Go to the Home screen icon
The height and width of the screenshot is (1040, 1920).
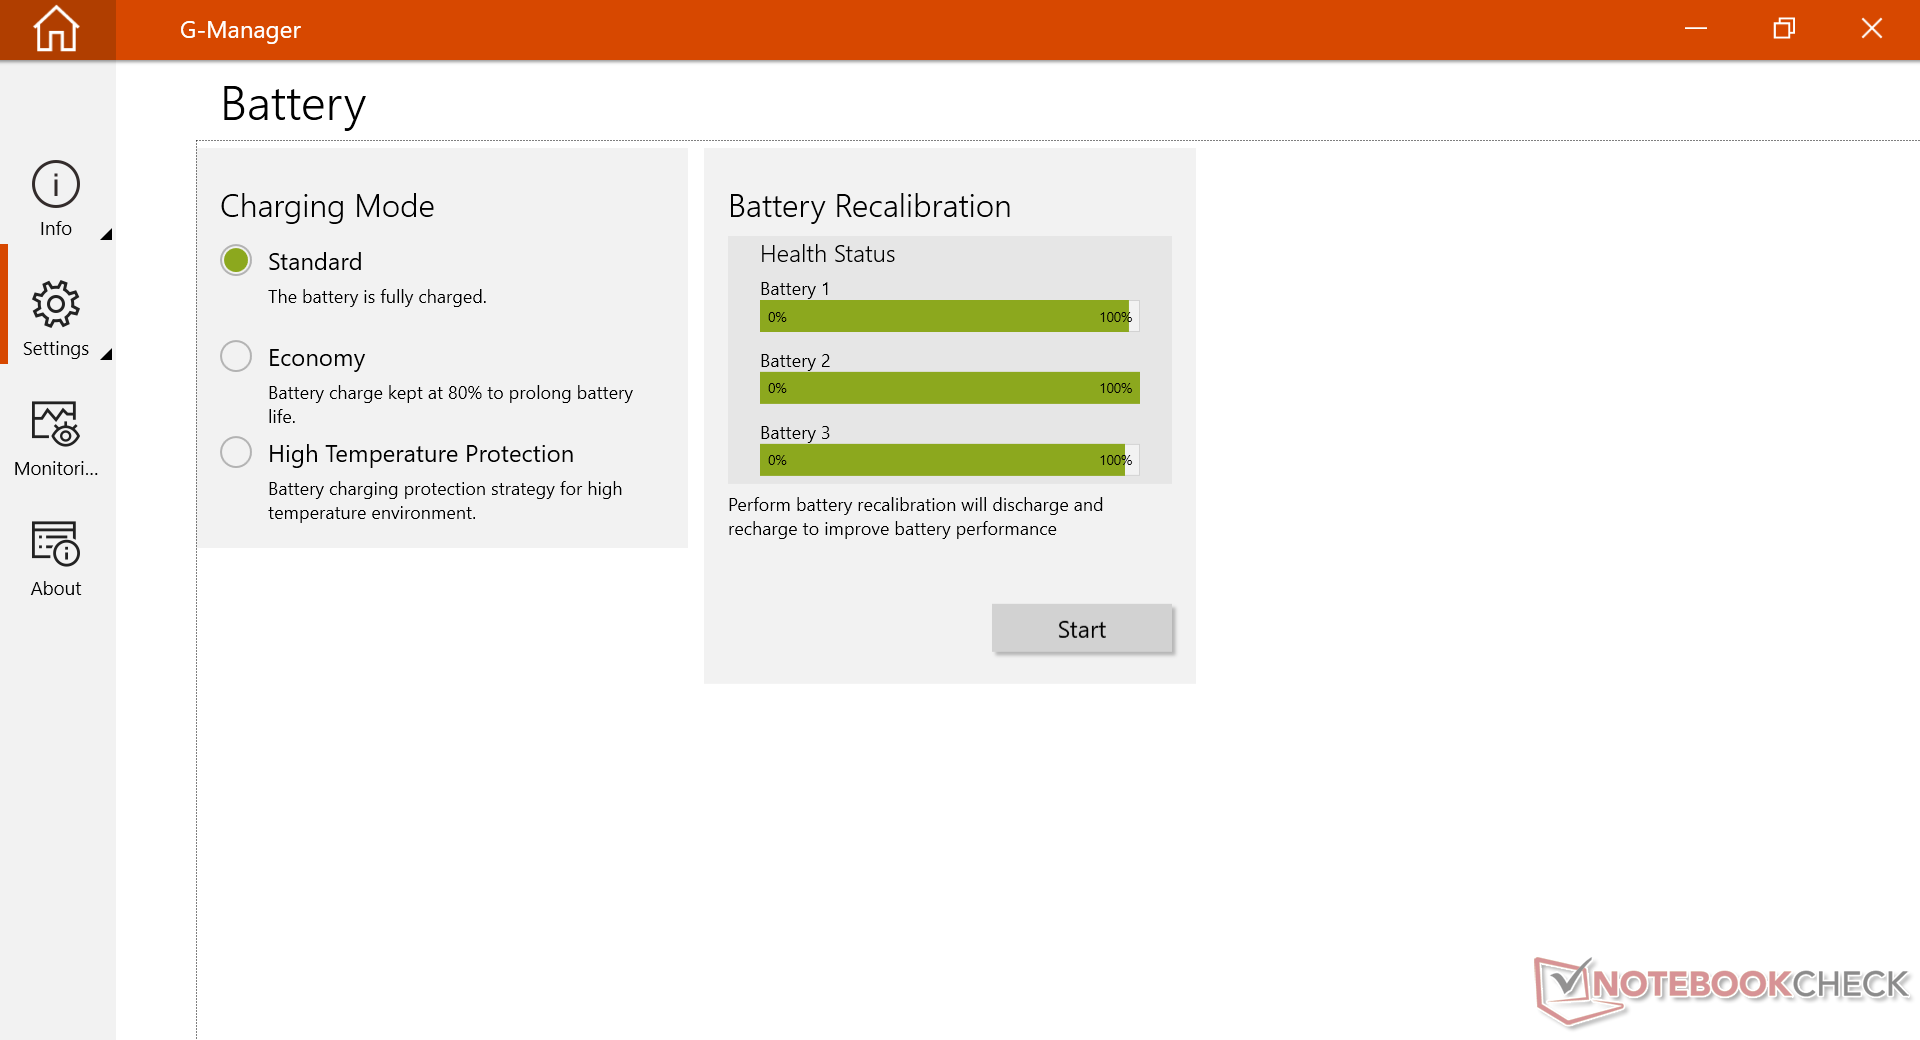point(56,29)
